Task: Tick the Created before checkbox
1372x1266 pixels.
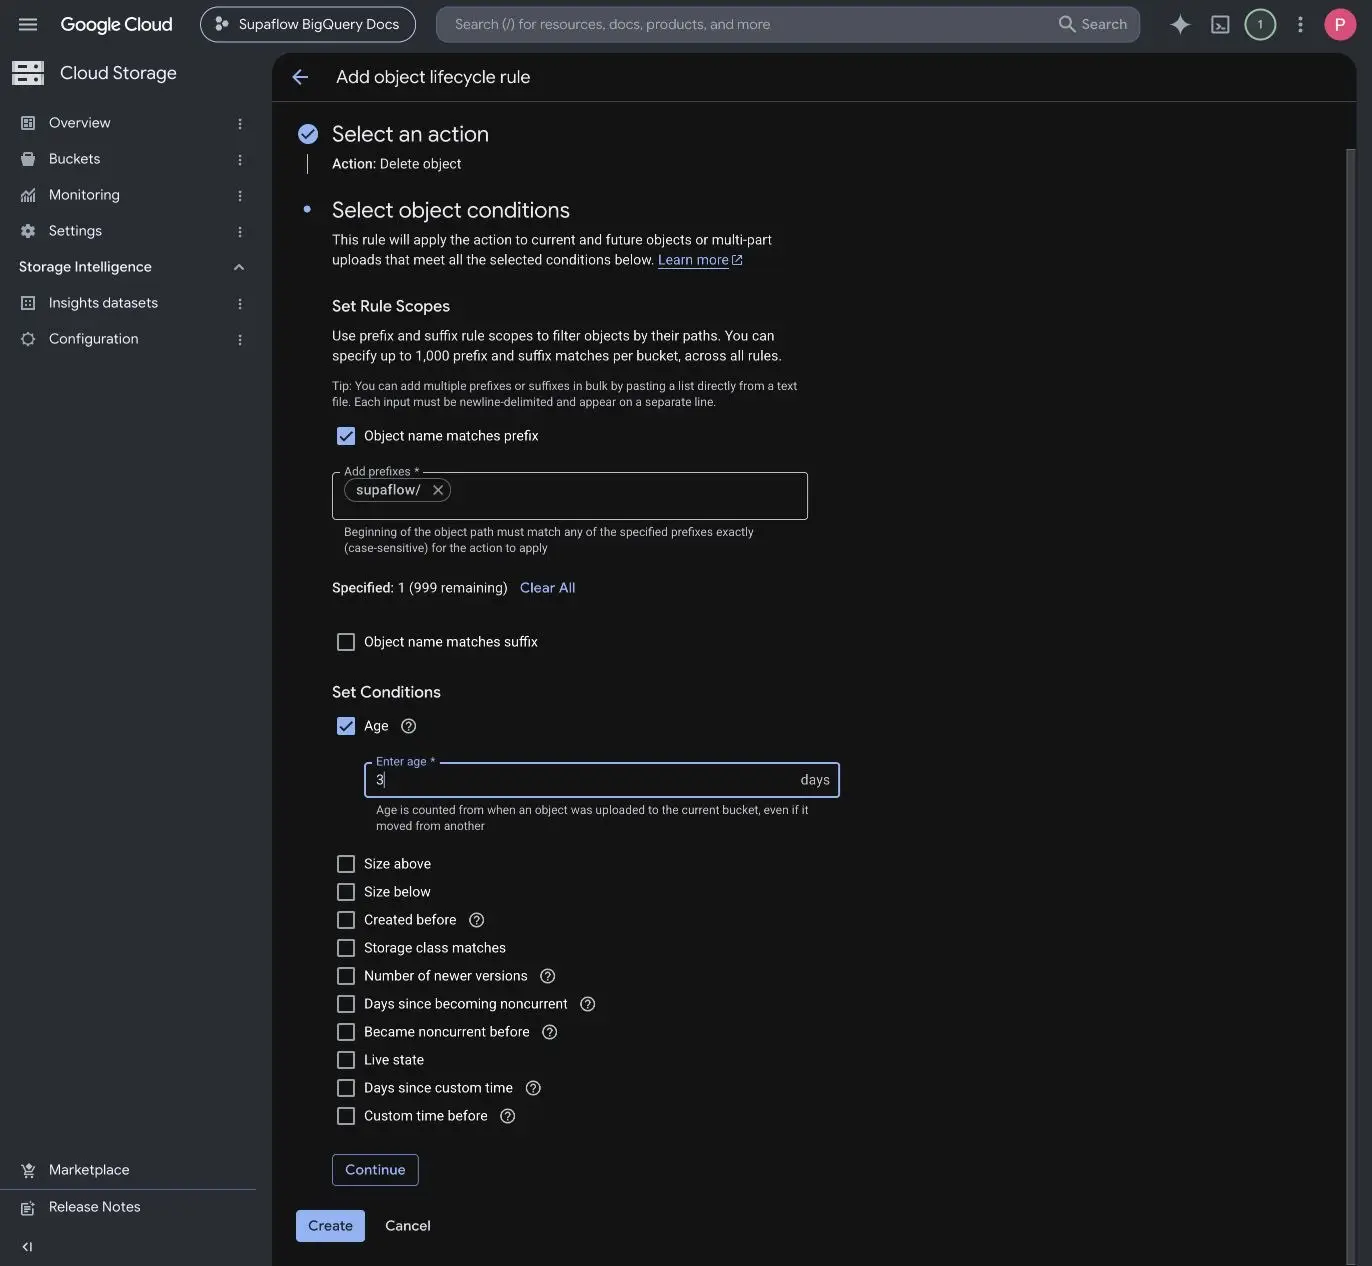Action: tap(346, 920)
